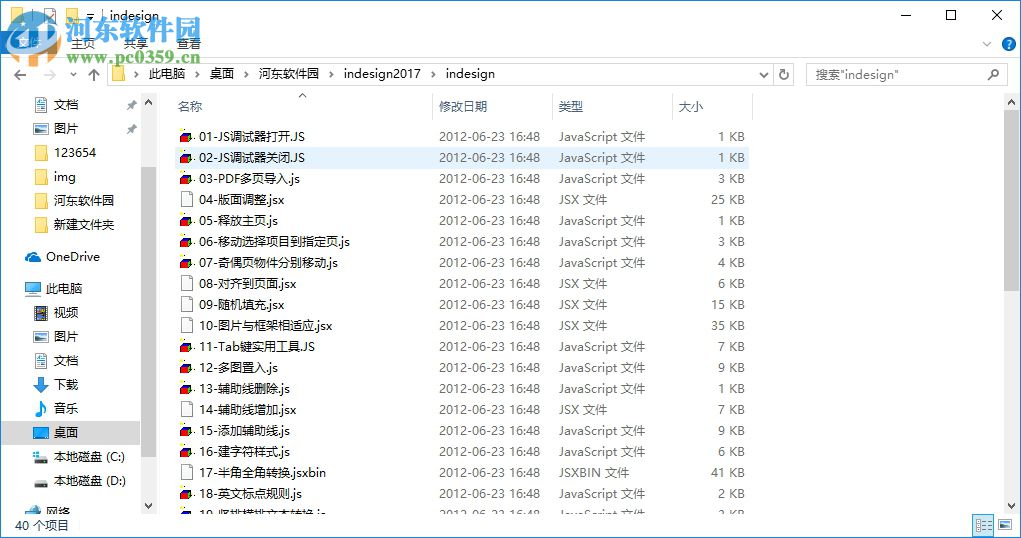Open 新建文件夹 in quick access
Viewport: 1021px width, 538px height.
[74, 225]
